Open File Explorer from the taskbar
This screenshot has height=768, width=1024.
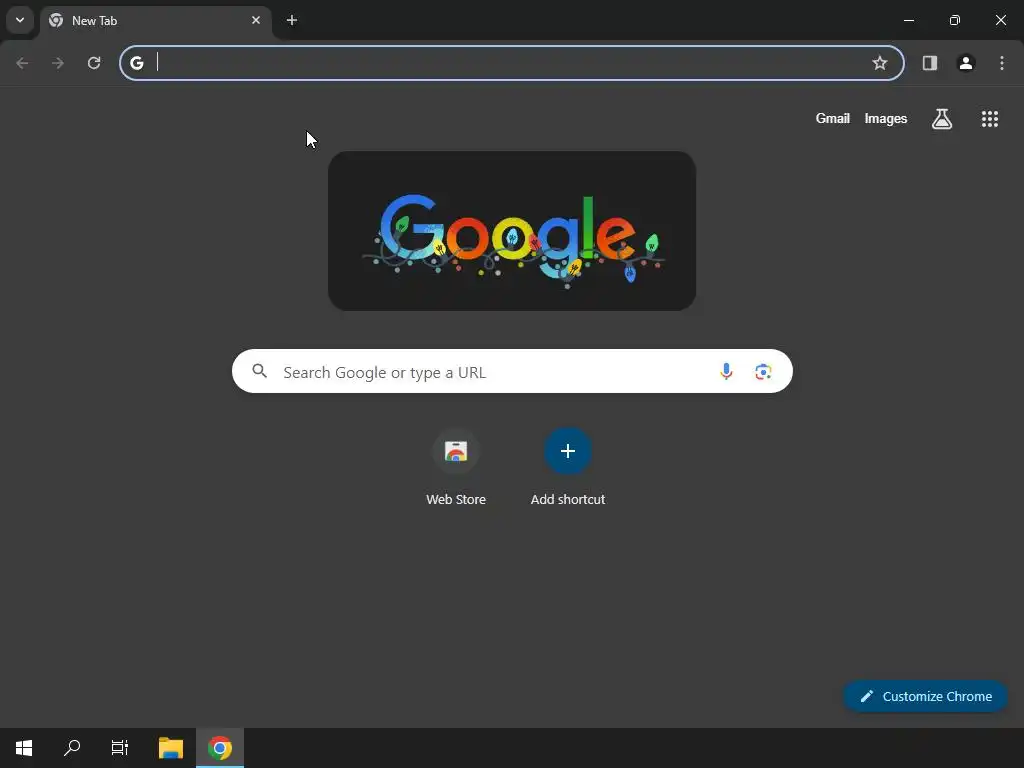click(x=171, y=748)
